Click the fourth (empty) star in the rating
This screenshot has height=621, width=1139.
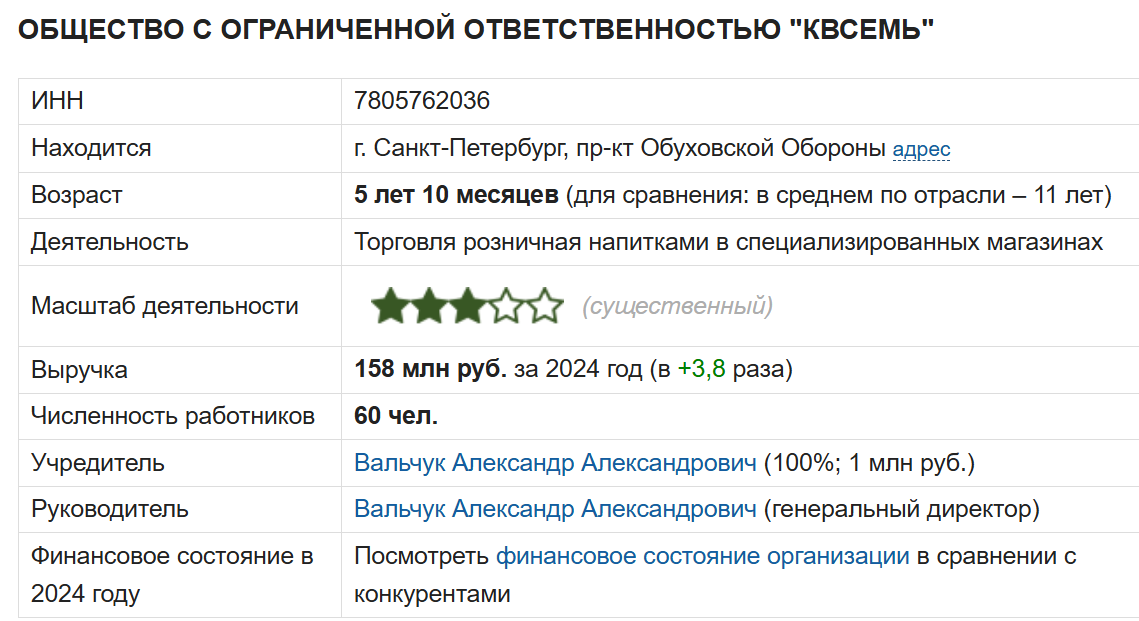click(506, 306)
